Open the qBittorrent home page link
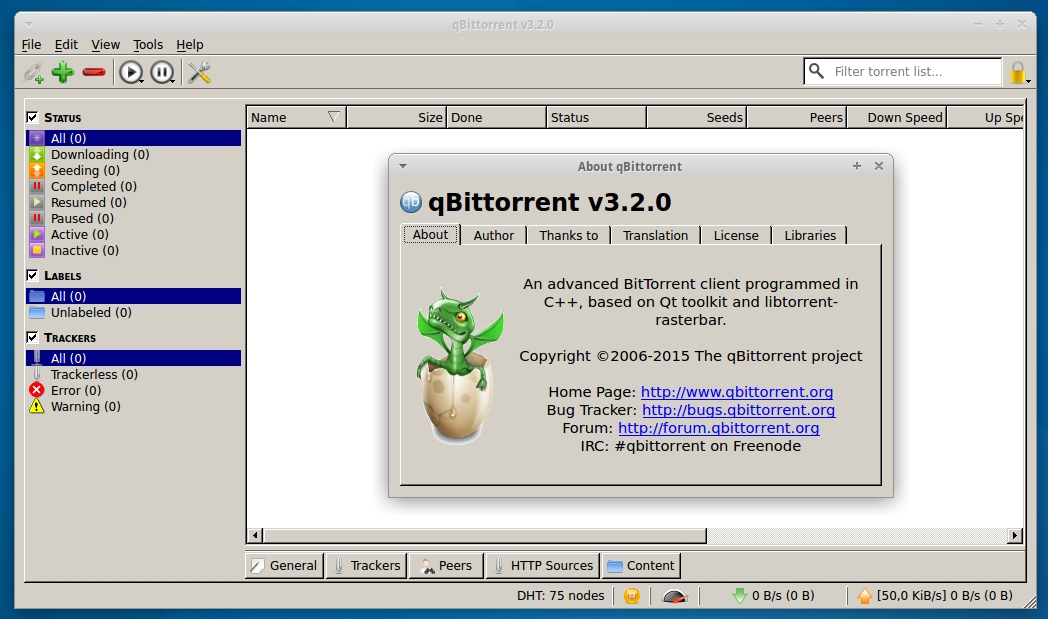The image size is (1048, 619). point(737,391)
